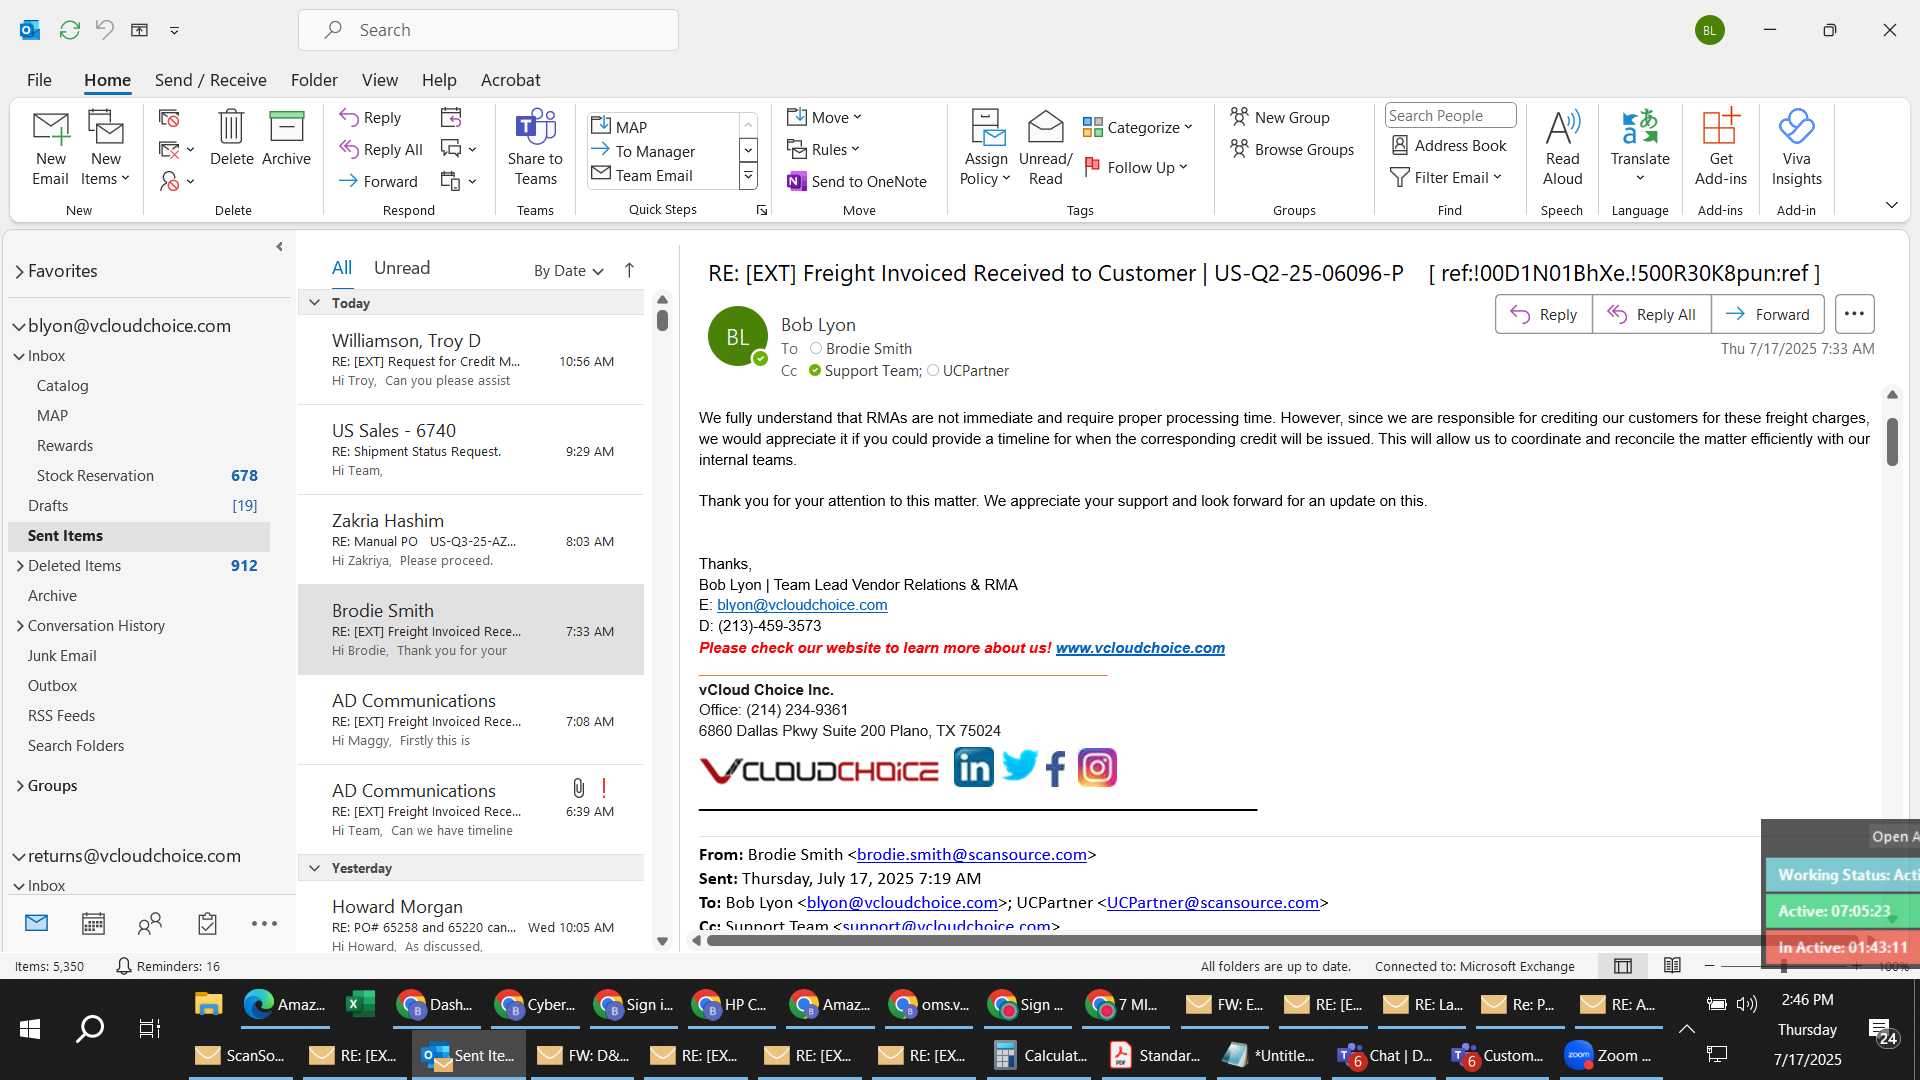Open Viva Insights add-in
Viewport: 1920px width, 1080px height.
[x=1796, y=148]
